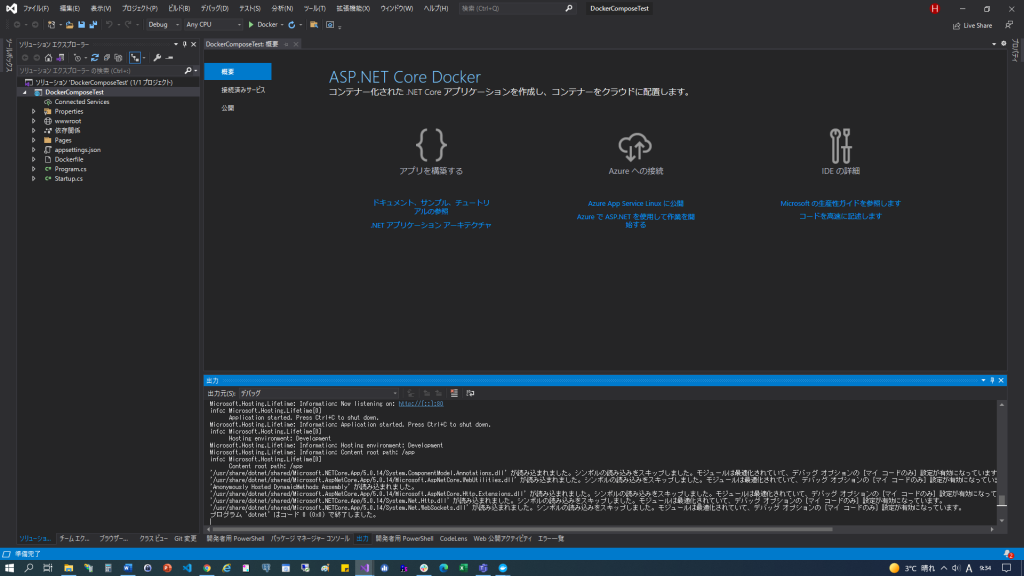Pin the Output panel with auto-hide pin
Image resolution: width=1024 pixels, height=576 pixels.
coord(992,380)
